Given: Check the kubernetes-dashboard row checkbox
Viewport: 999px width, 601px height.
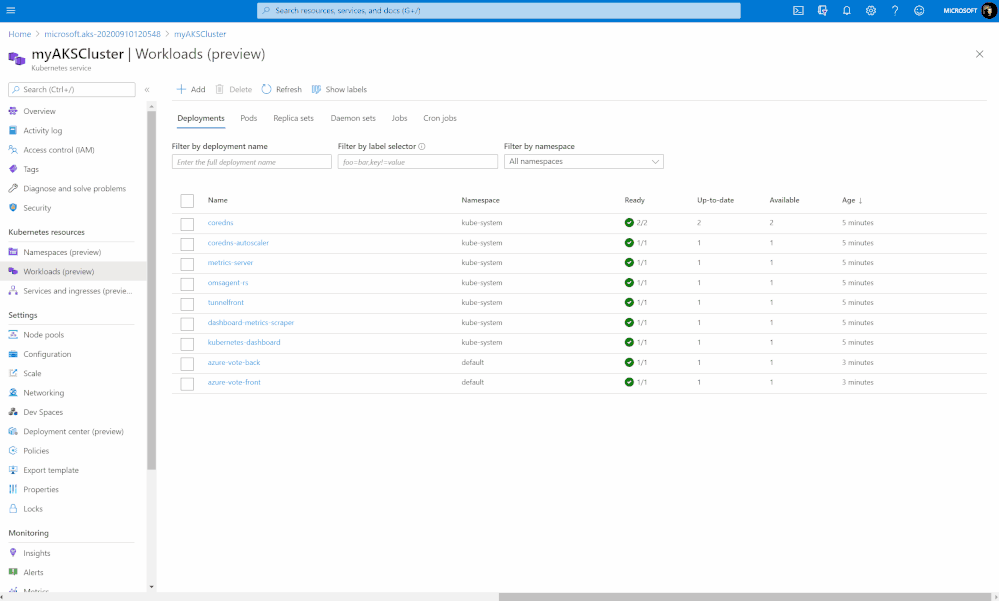Looking at the screenshot, I should (187, 344).
